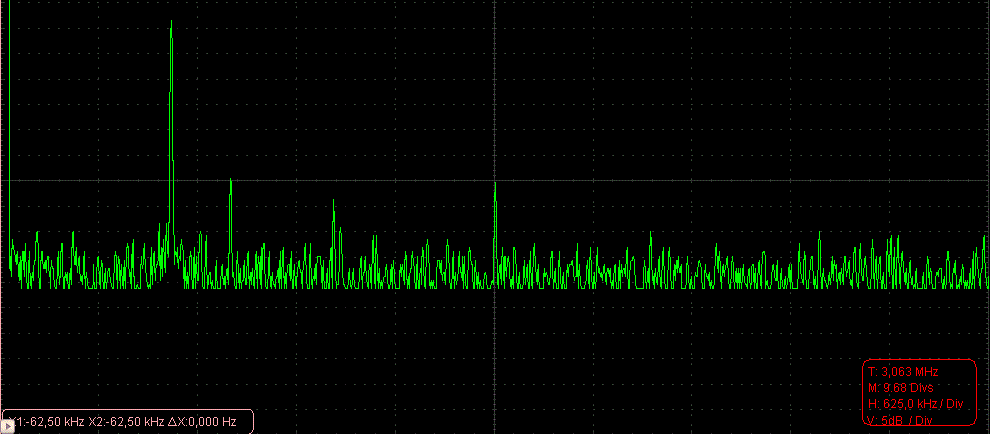Click the cursor readout bar at the bottom
This screenshot has height=434, width=990.
click(127, 422)
